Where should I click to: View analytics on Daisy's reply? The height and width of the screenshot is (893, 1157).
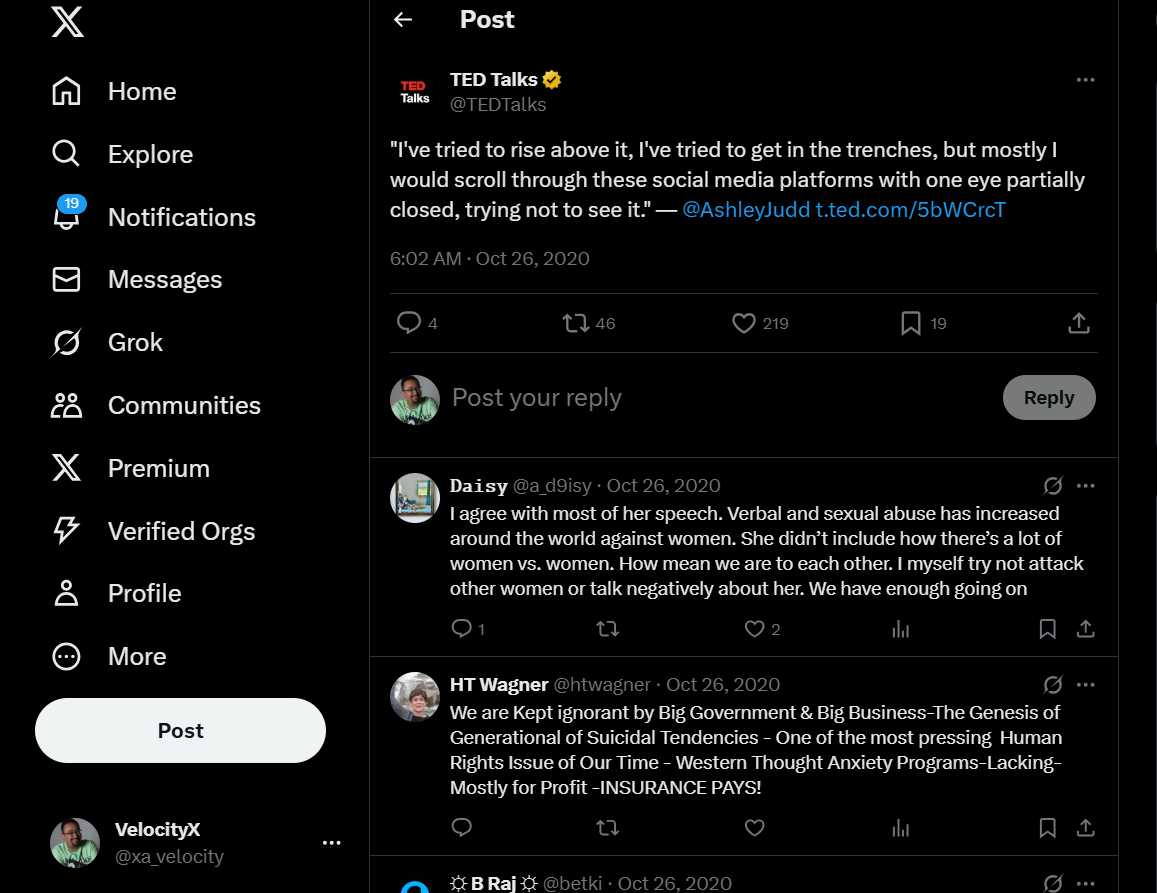point(901,629)
